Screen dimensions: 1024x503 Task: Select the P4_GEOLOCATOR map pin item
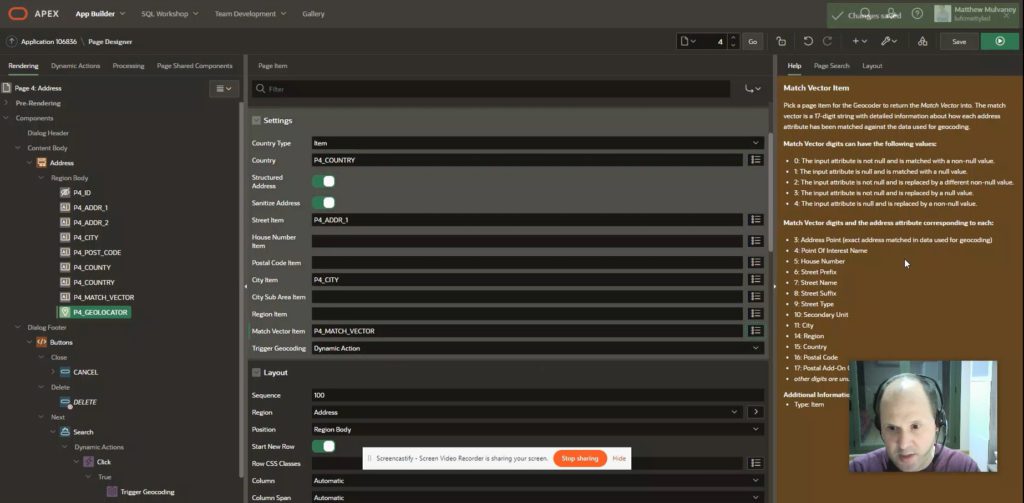(x=95, y=312)
